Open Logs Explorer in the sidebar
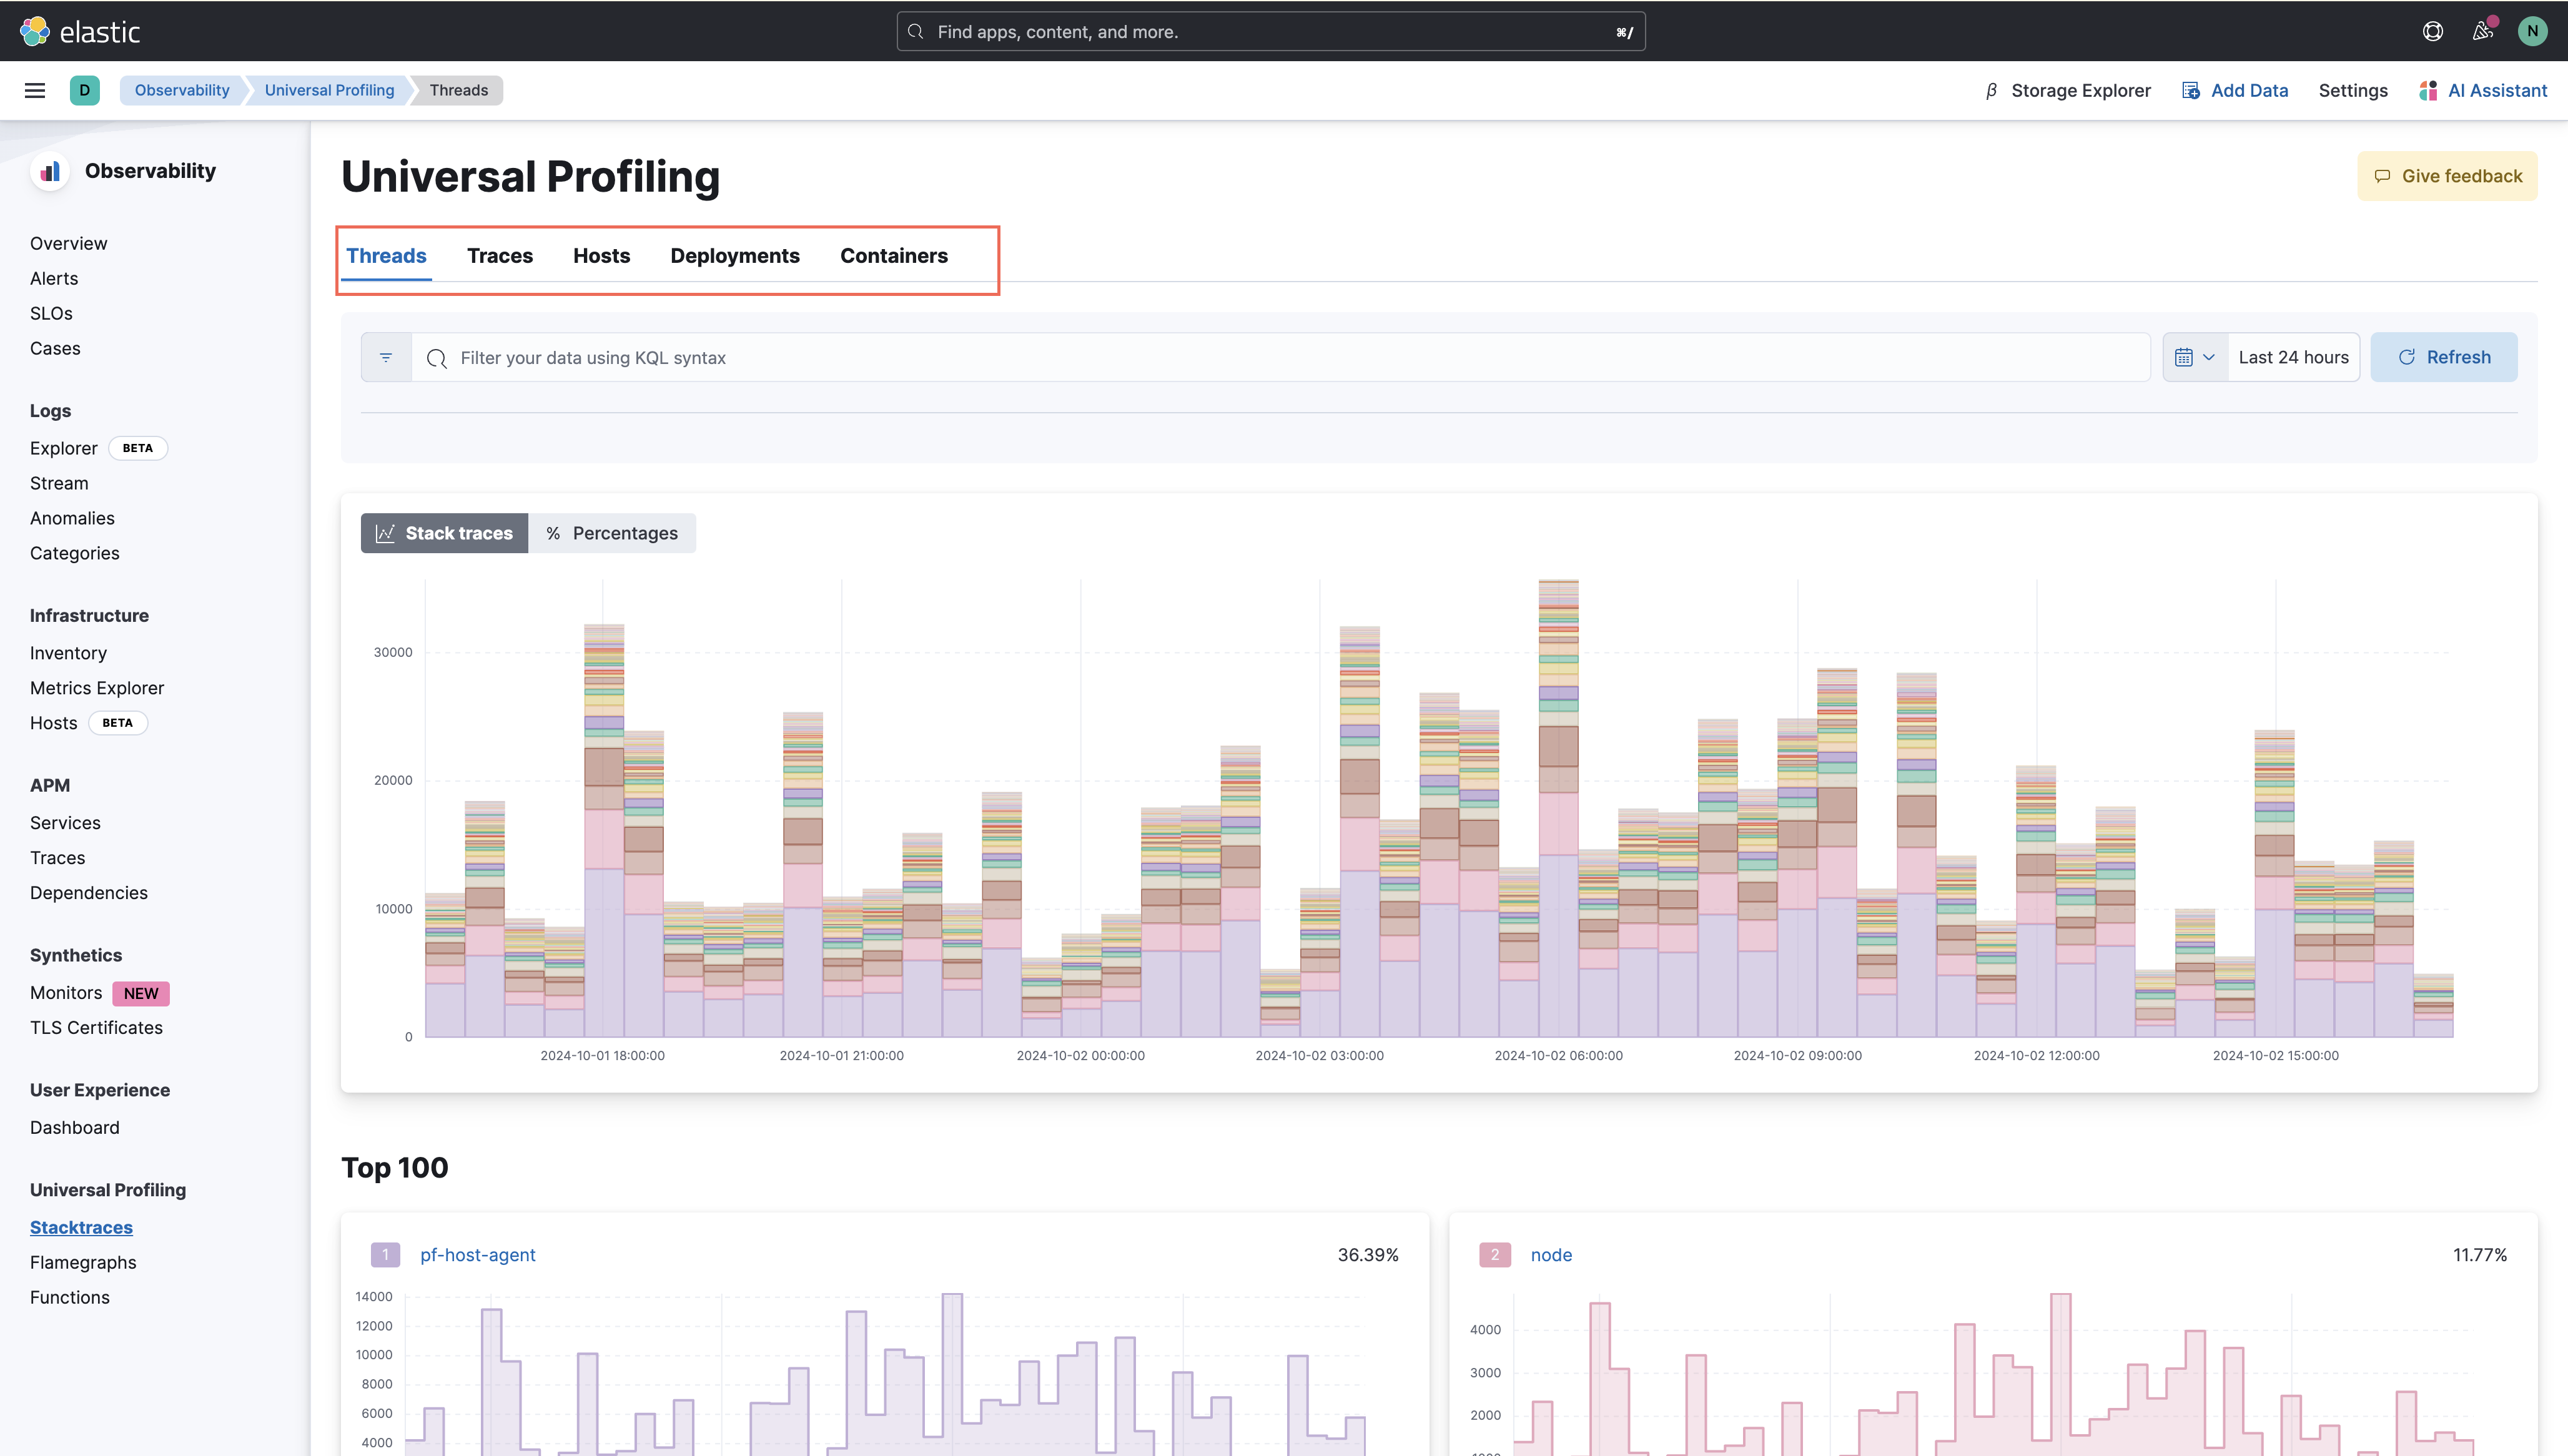The image size is (2568, 1456). (64, 448)
